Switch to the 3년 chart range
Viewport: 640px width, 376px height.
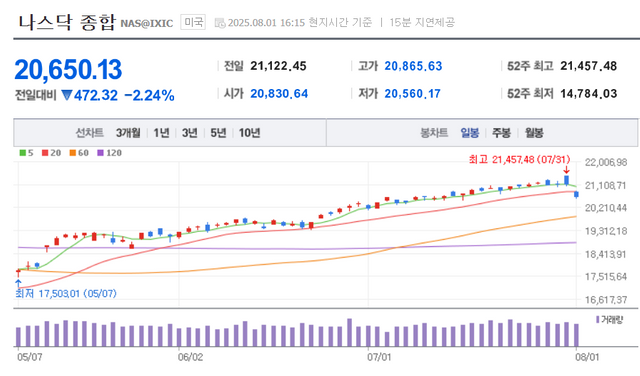coord(190,133)
